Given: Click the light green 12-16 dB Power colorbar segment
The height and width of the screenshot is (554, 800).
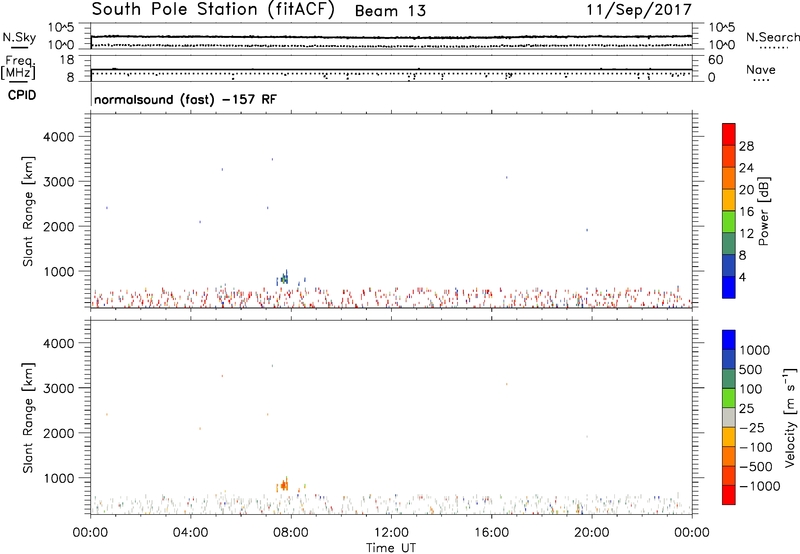Looking at the screenshot, I should 729,222.
